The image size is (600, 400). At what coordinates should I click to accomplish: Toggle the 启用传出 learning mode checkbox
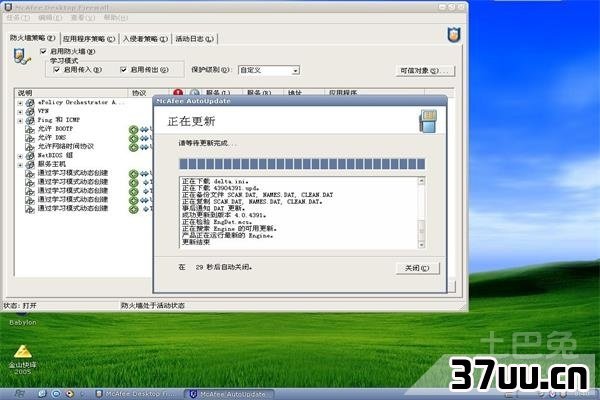click(123, 69)
